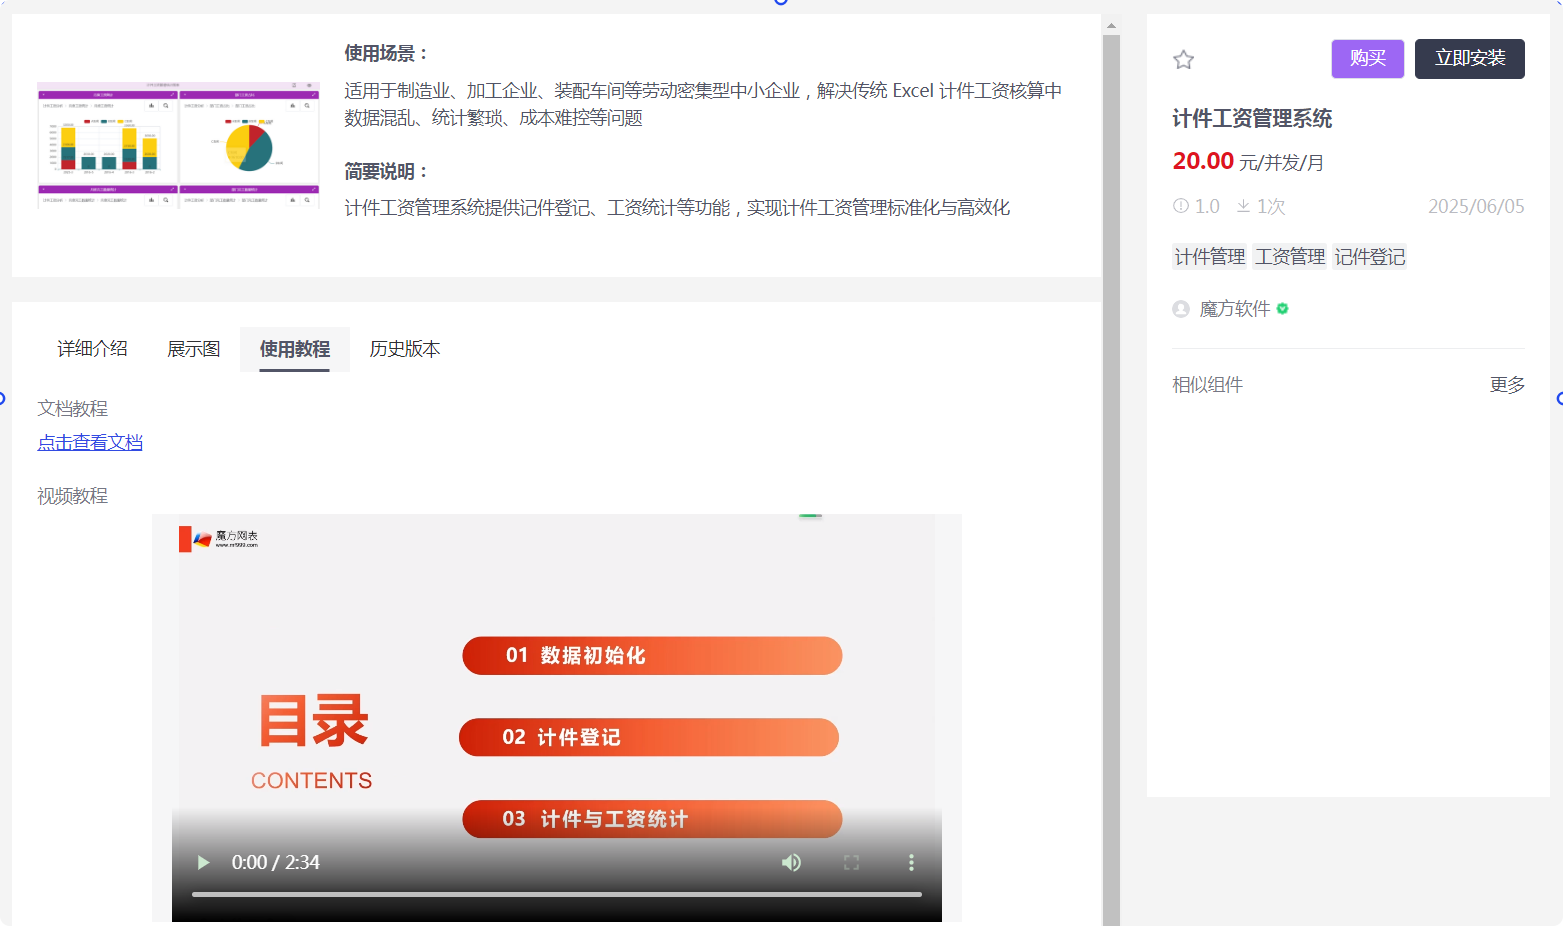Click the product dashboard thumbnail image
Screen dimensions: 1563x926
(x=178, y=145)
